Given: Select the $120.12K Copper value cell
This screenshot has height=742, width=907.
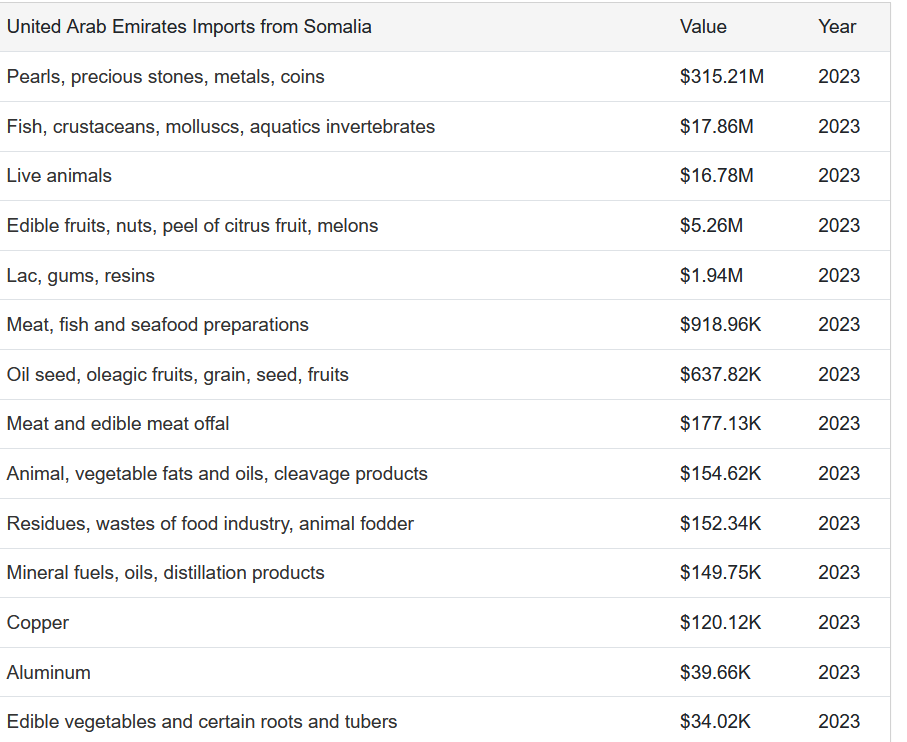Looking at the screenshot, I should point(720,622).
